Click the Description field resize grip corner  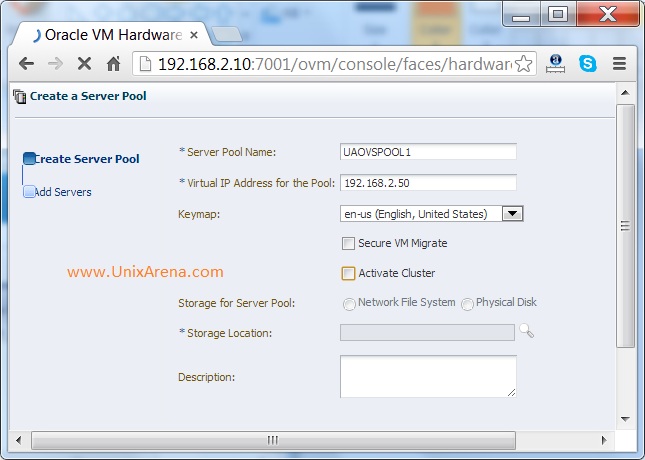(x=511, y=393)
